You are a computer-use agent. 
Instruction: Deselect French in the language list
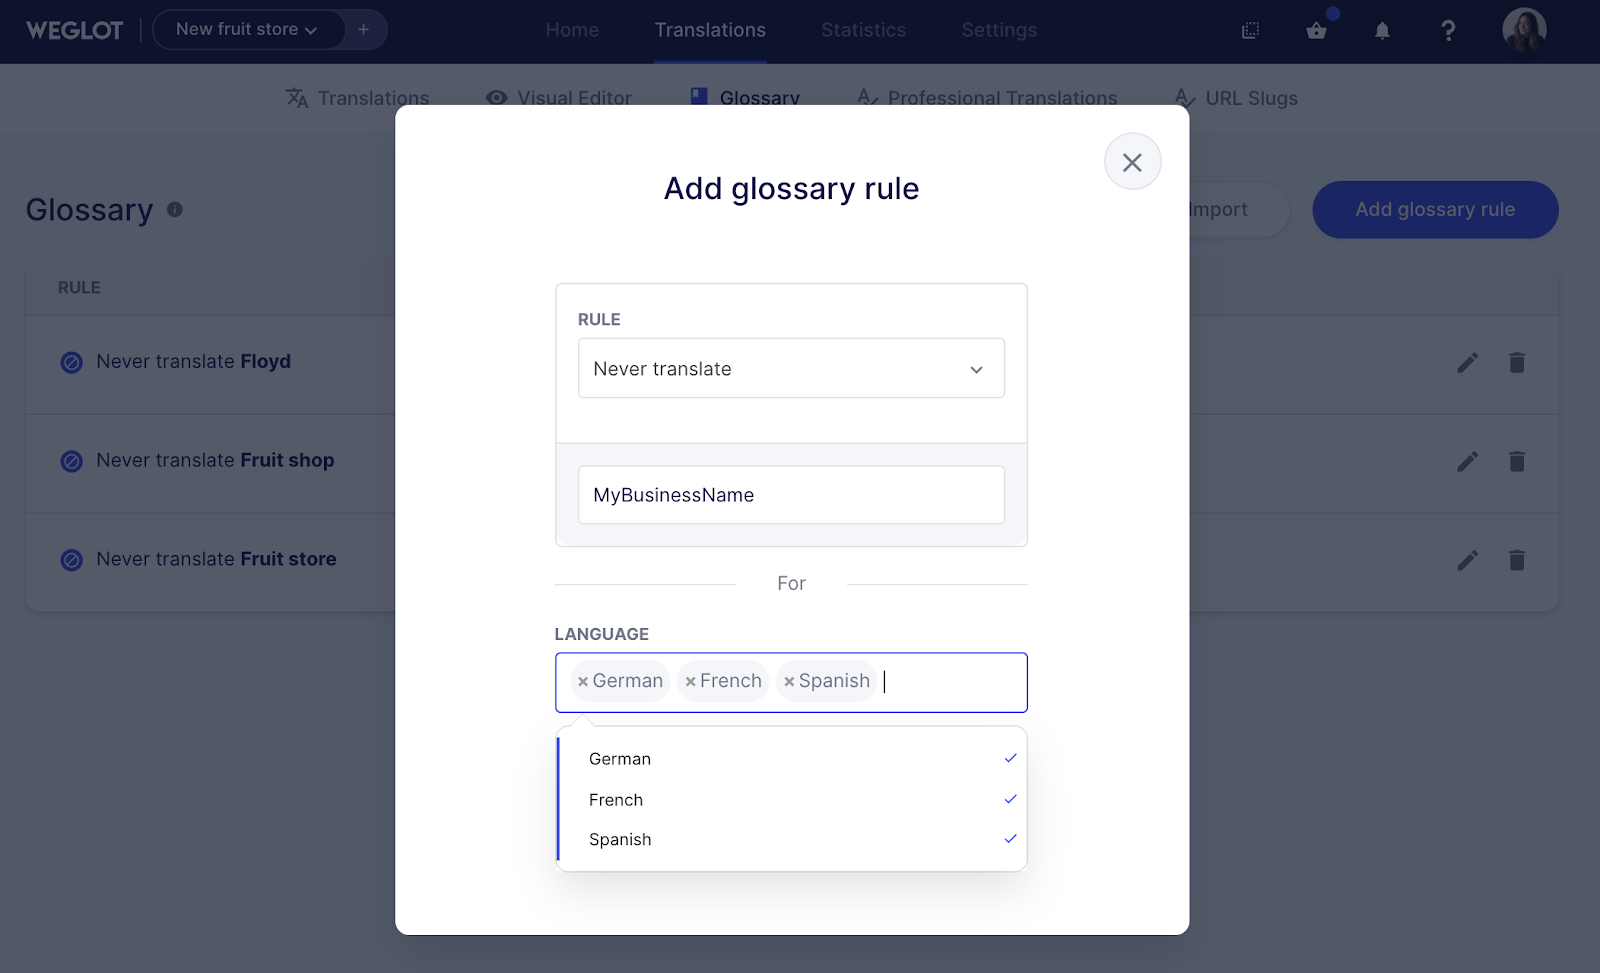792,800
